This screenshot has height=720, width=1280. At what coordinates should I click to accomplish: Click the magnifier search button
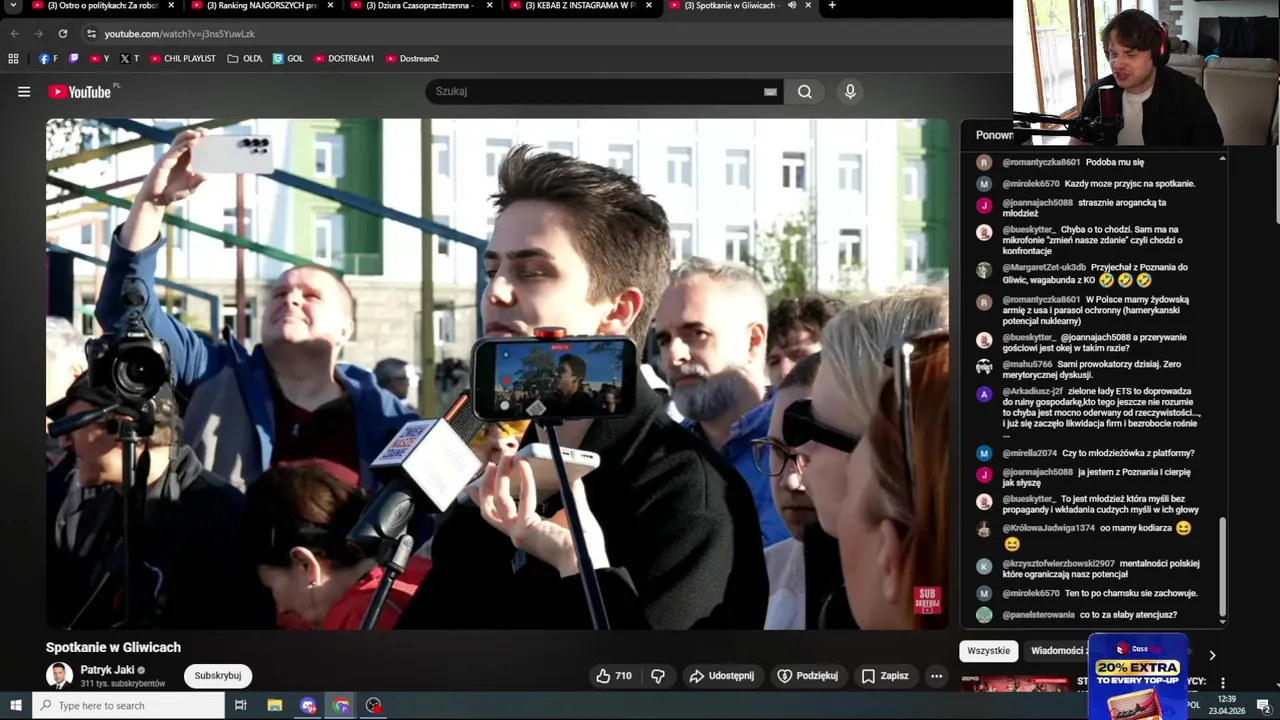pos(805,92)
